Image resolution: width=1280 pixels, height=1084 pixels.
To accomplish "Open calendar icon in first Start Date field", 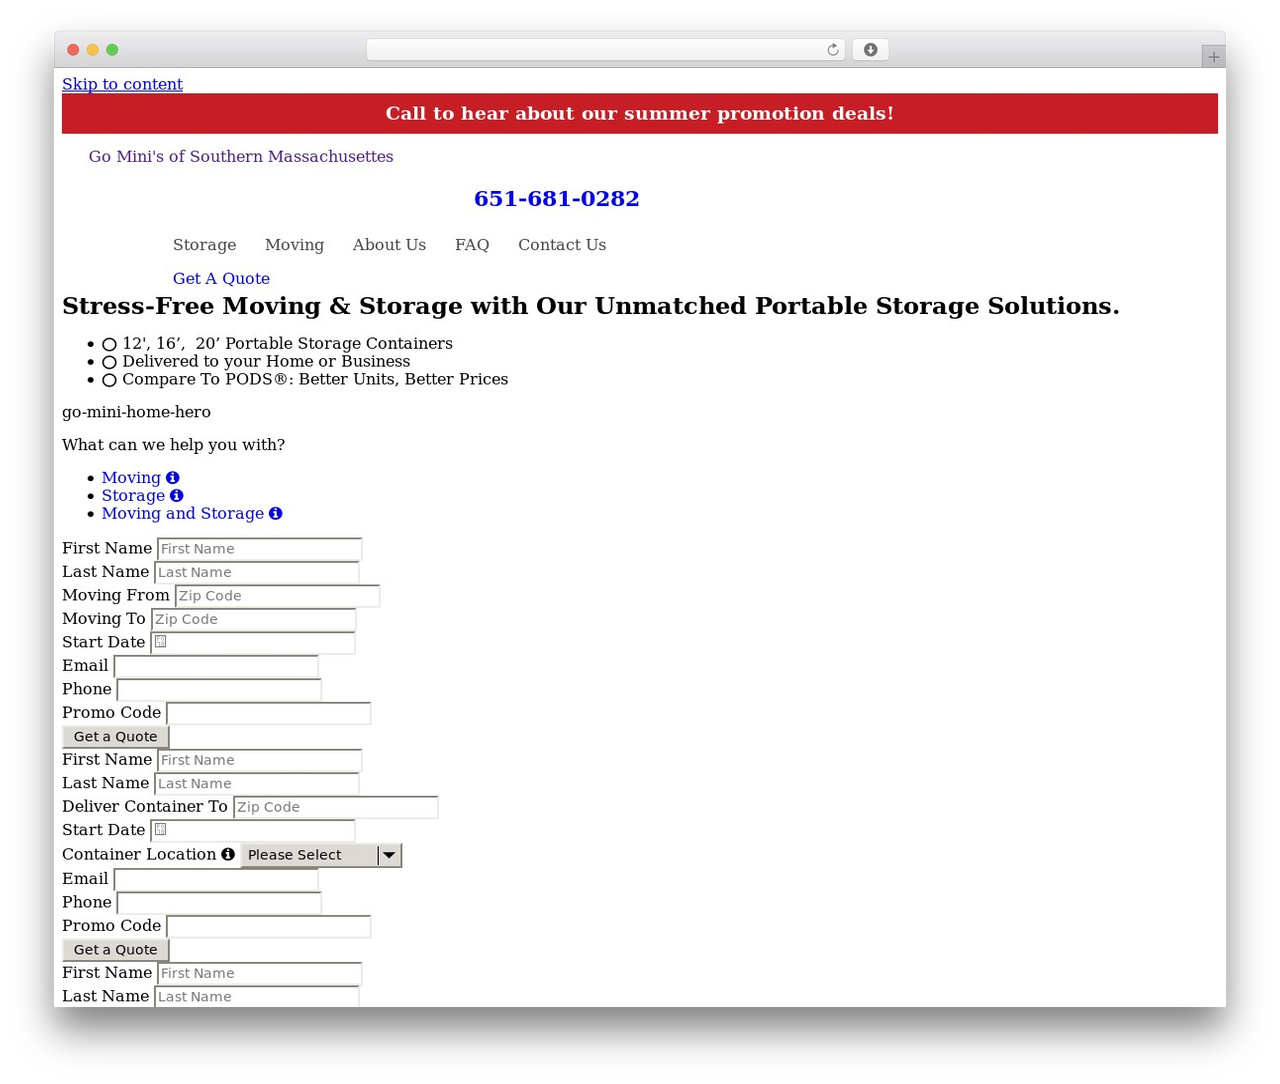I will tap(160, 642).
